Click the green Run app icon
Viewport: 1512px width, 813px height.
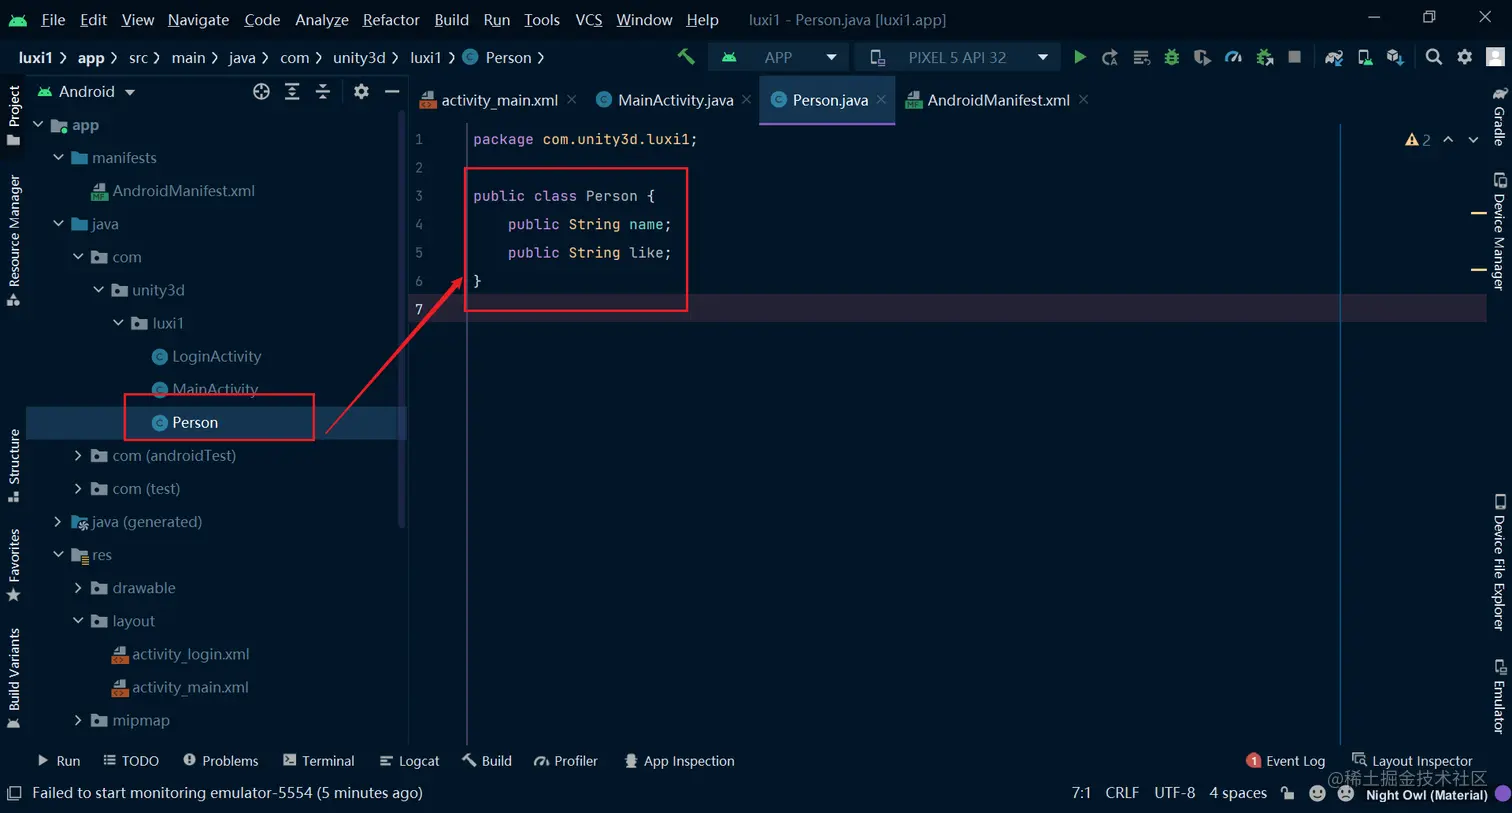(1079, 58)
